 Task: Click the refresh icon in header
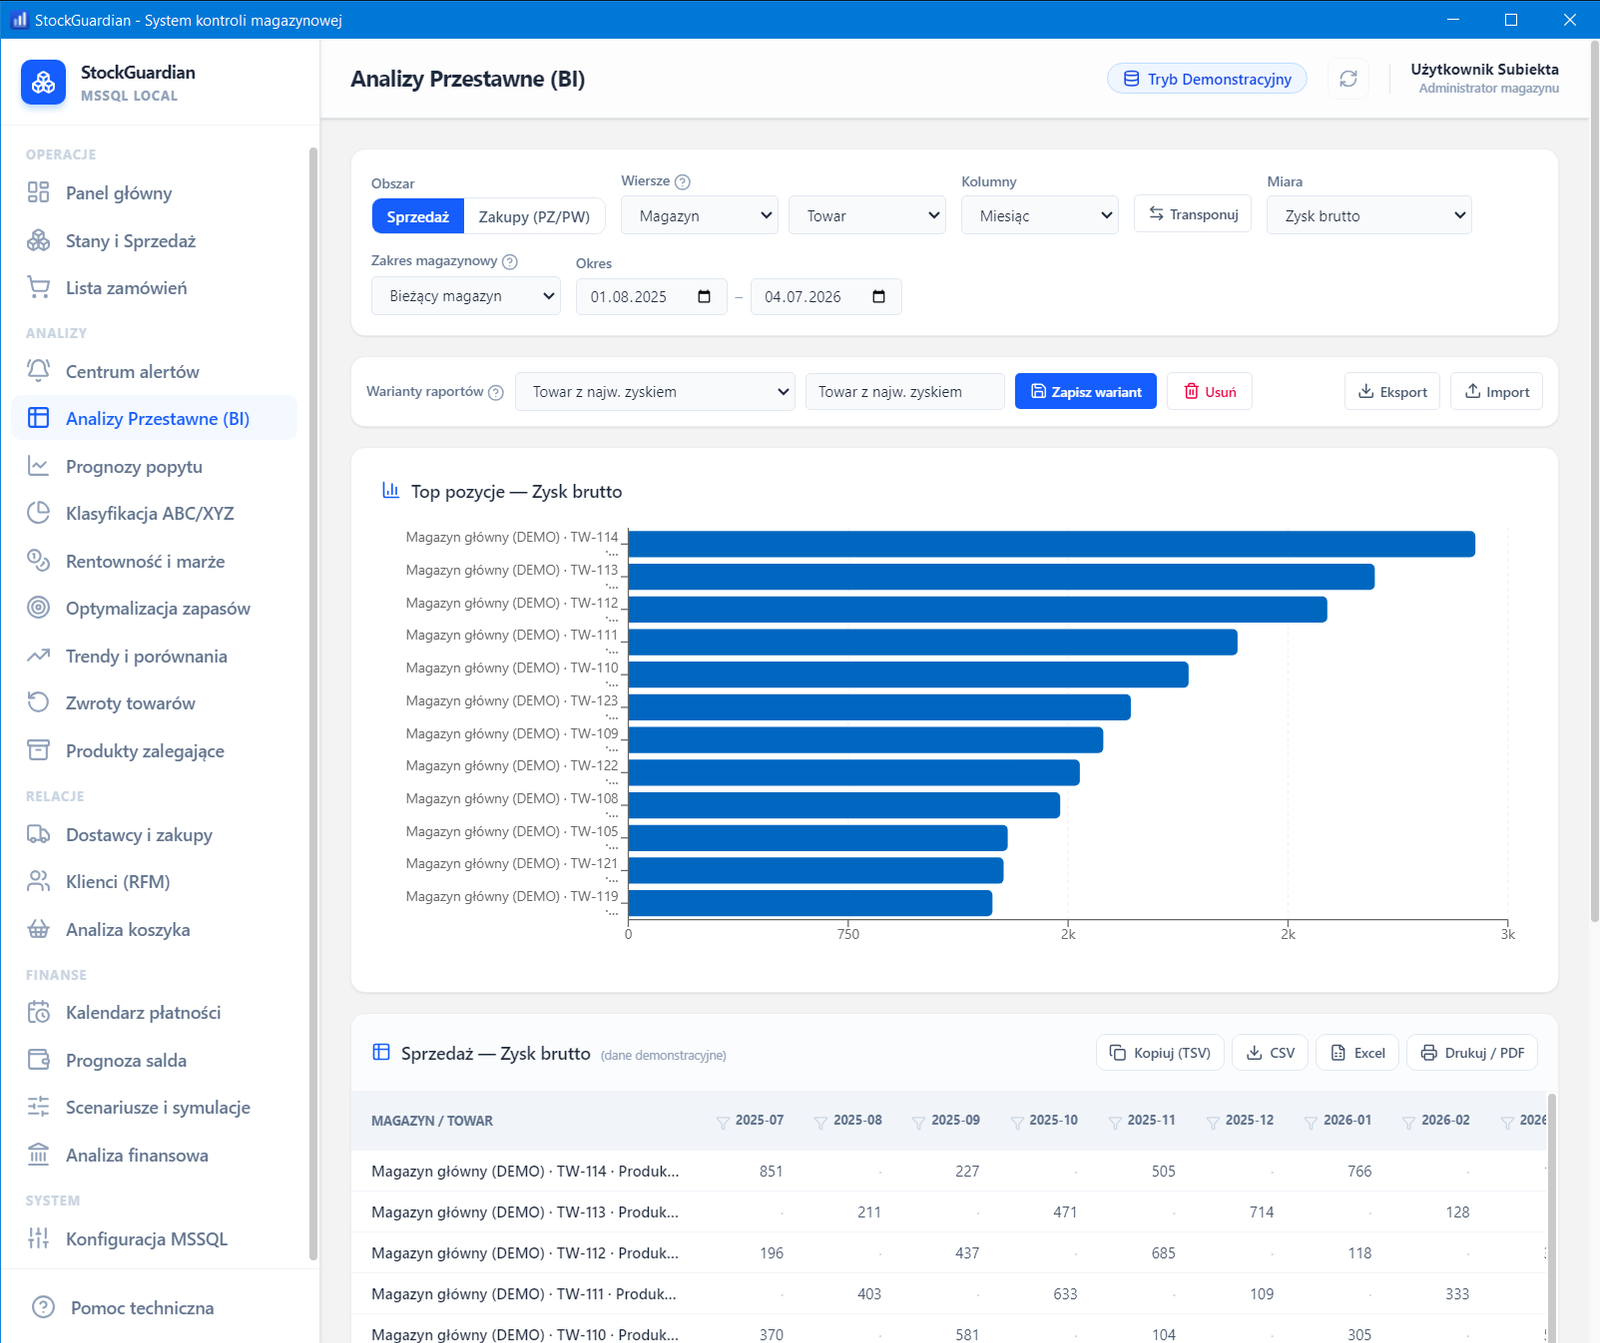tap(1348, 79)
